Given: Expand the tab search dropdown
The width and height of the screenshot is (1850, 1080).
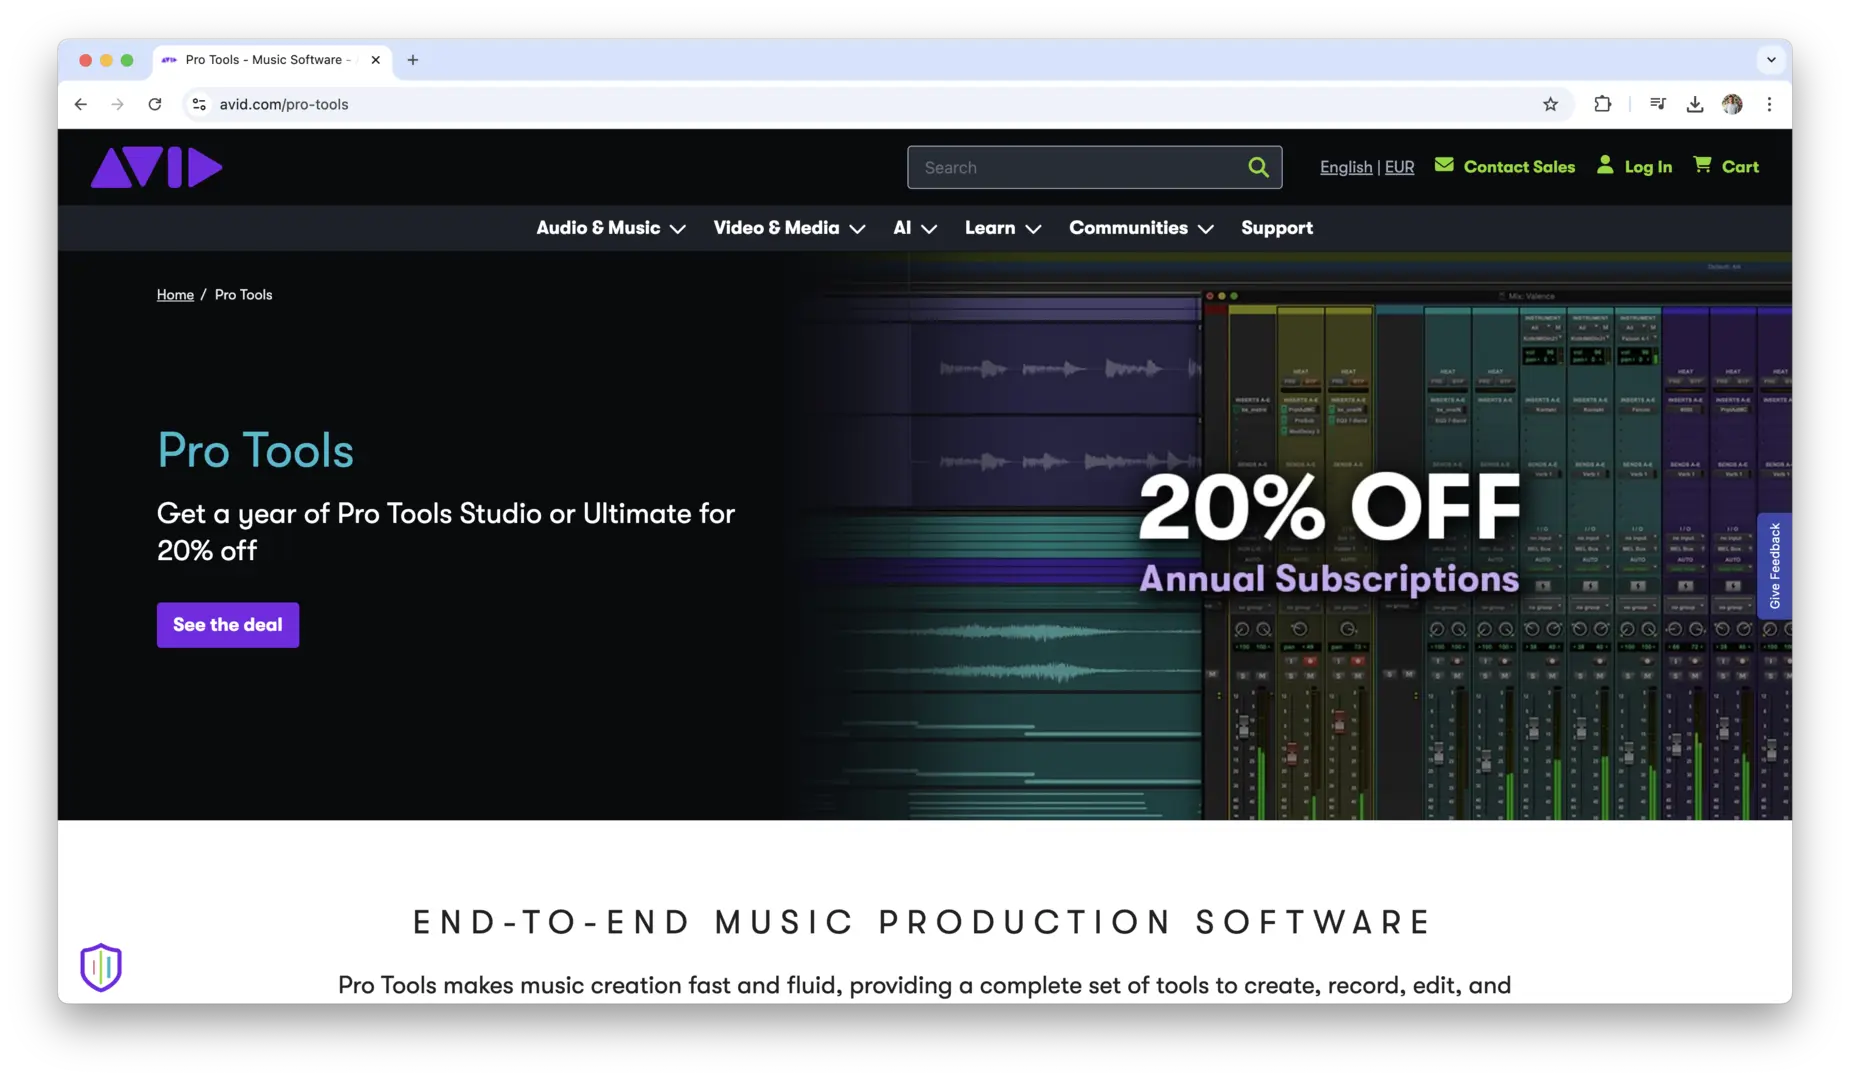Looking at the screenshot, I should 1771,60.
